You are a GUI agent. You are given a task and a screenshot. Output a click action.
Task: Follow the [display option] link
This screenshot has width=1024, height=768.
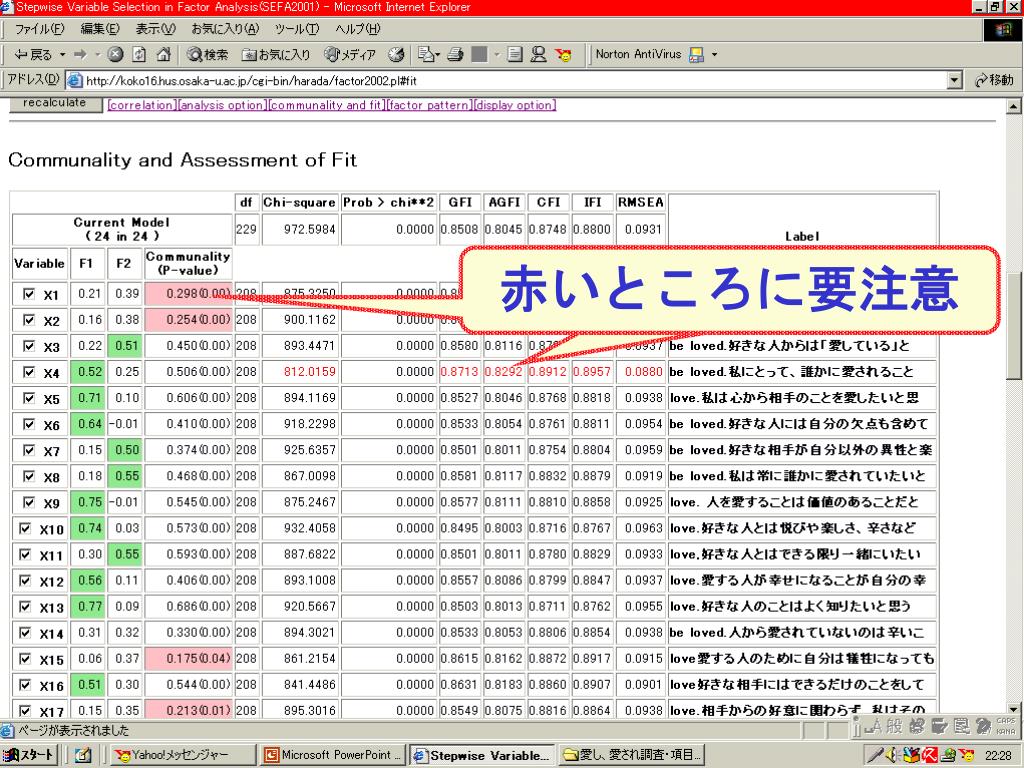[x=515, y=105]
